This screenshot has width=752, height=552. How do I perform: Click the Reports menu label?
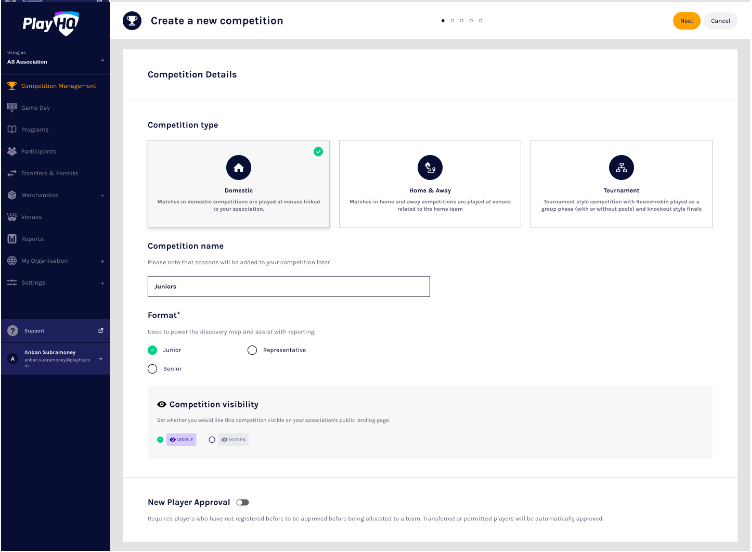coord(32,239)
